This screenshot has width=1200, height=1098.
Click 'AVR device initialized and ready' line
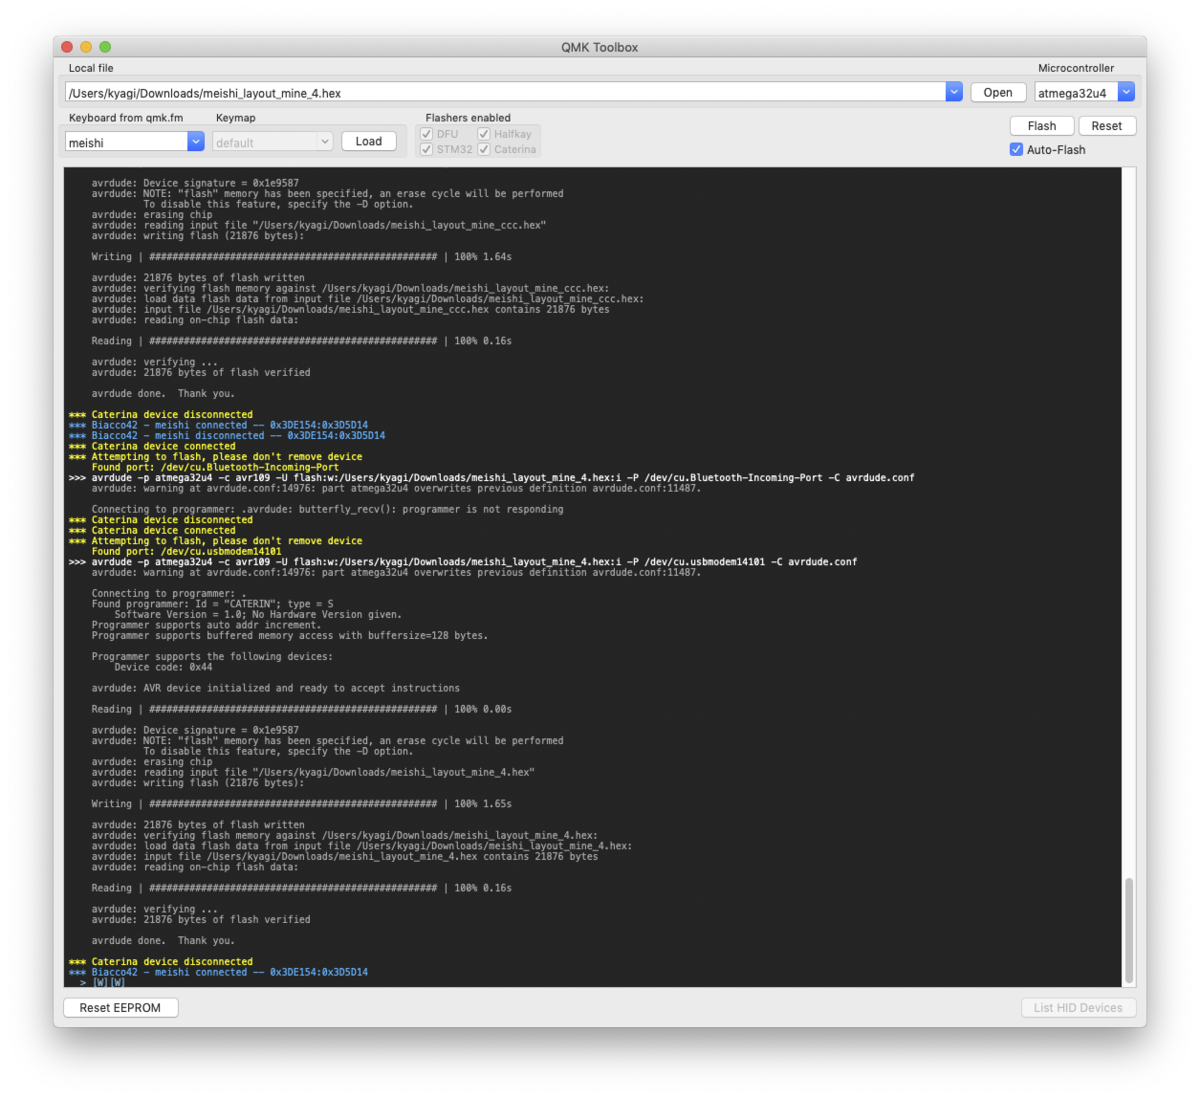tap(275, 688)
